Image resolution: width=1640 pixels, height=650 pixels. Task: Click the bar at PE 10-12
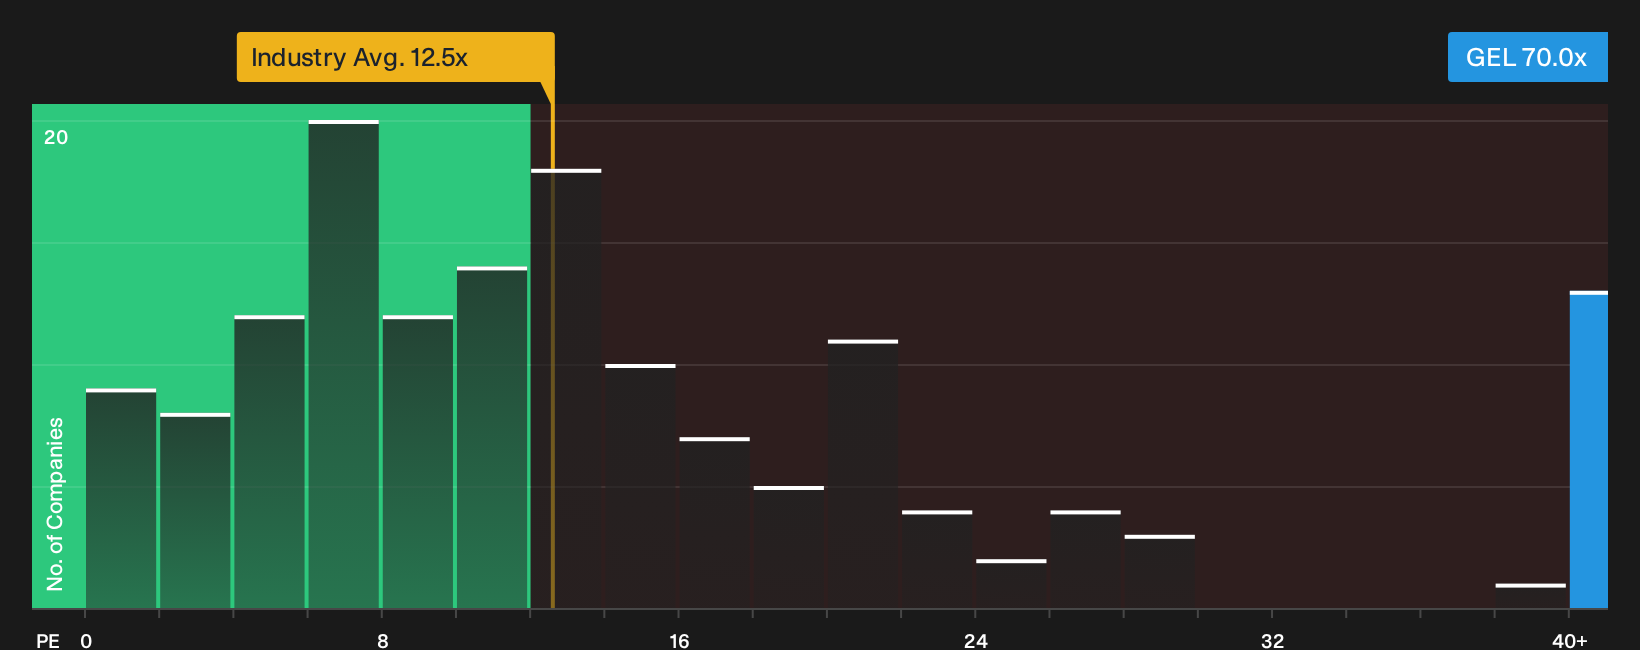[x=492, y=437]
